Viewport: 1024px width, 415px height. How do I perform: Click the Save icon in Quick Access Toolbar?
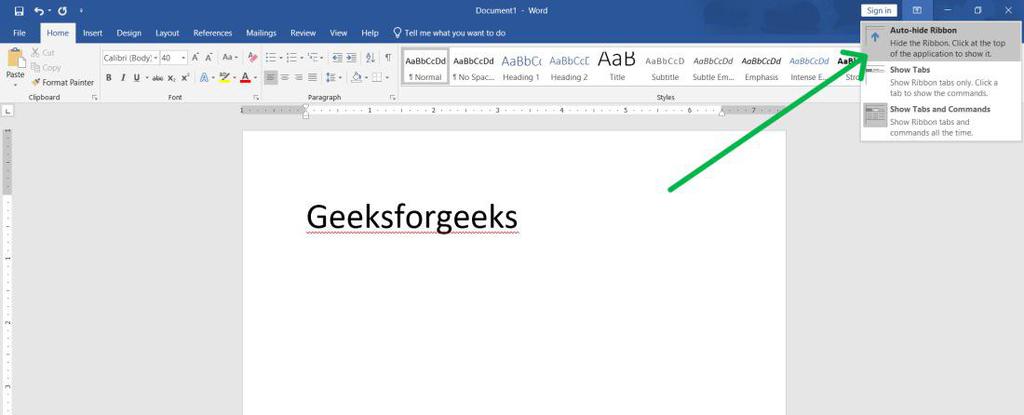point(19,11)
